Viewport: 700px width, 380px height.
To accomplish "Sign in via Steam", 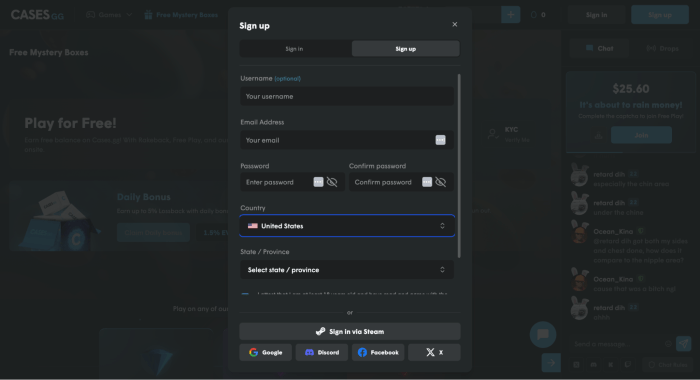I will (x=350, y=331).
